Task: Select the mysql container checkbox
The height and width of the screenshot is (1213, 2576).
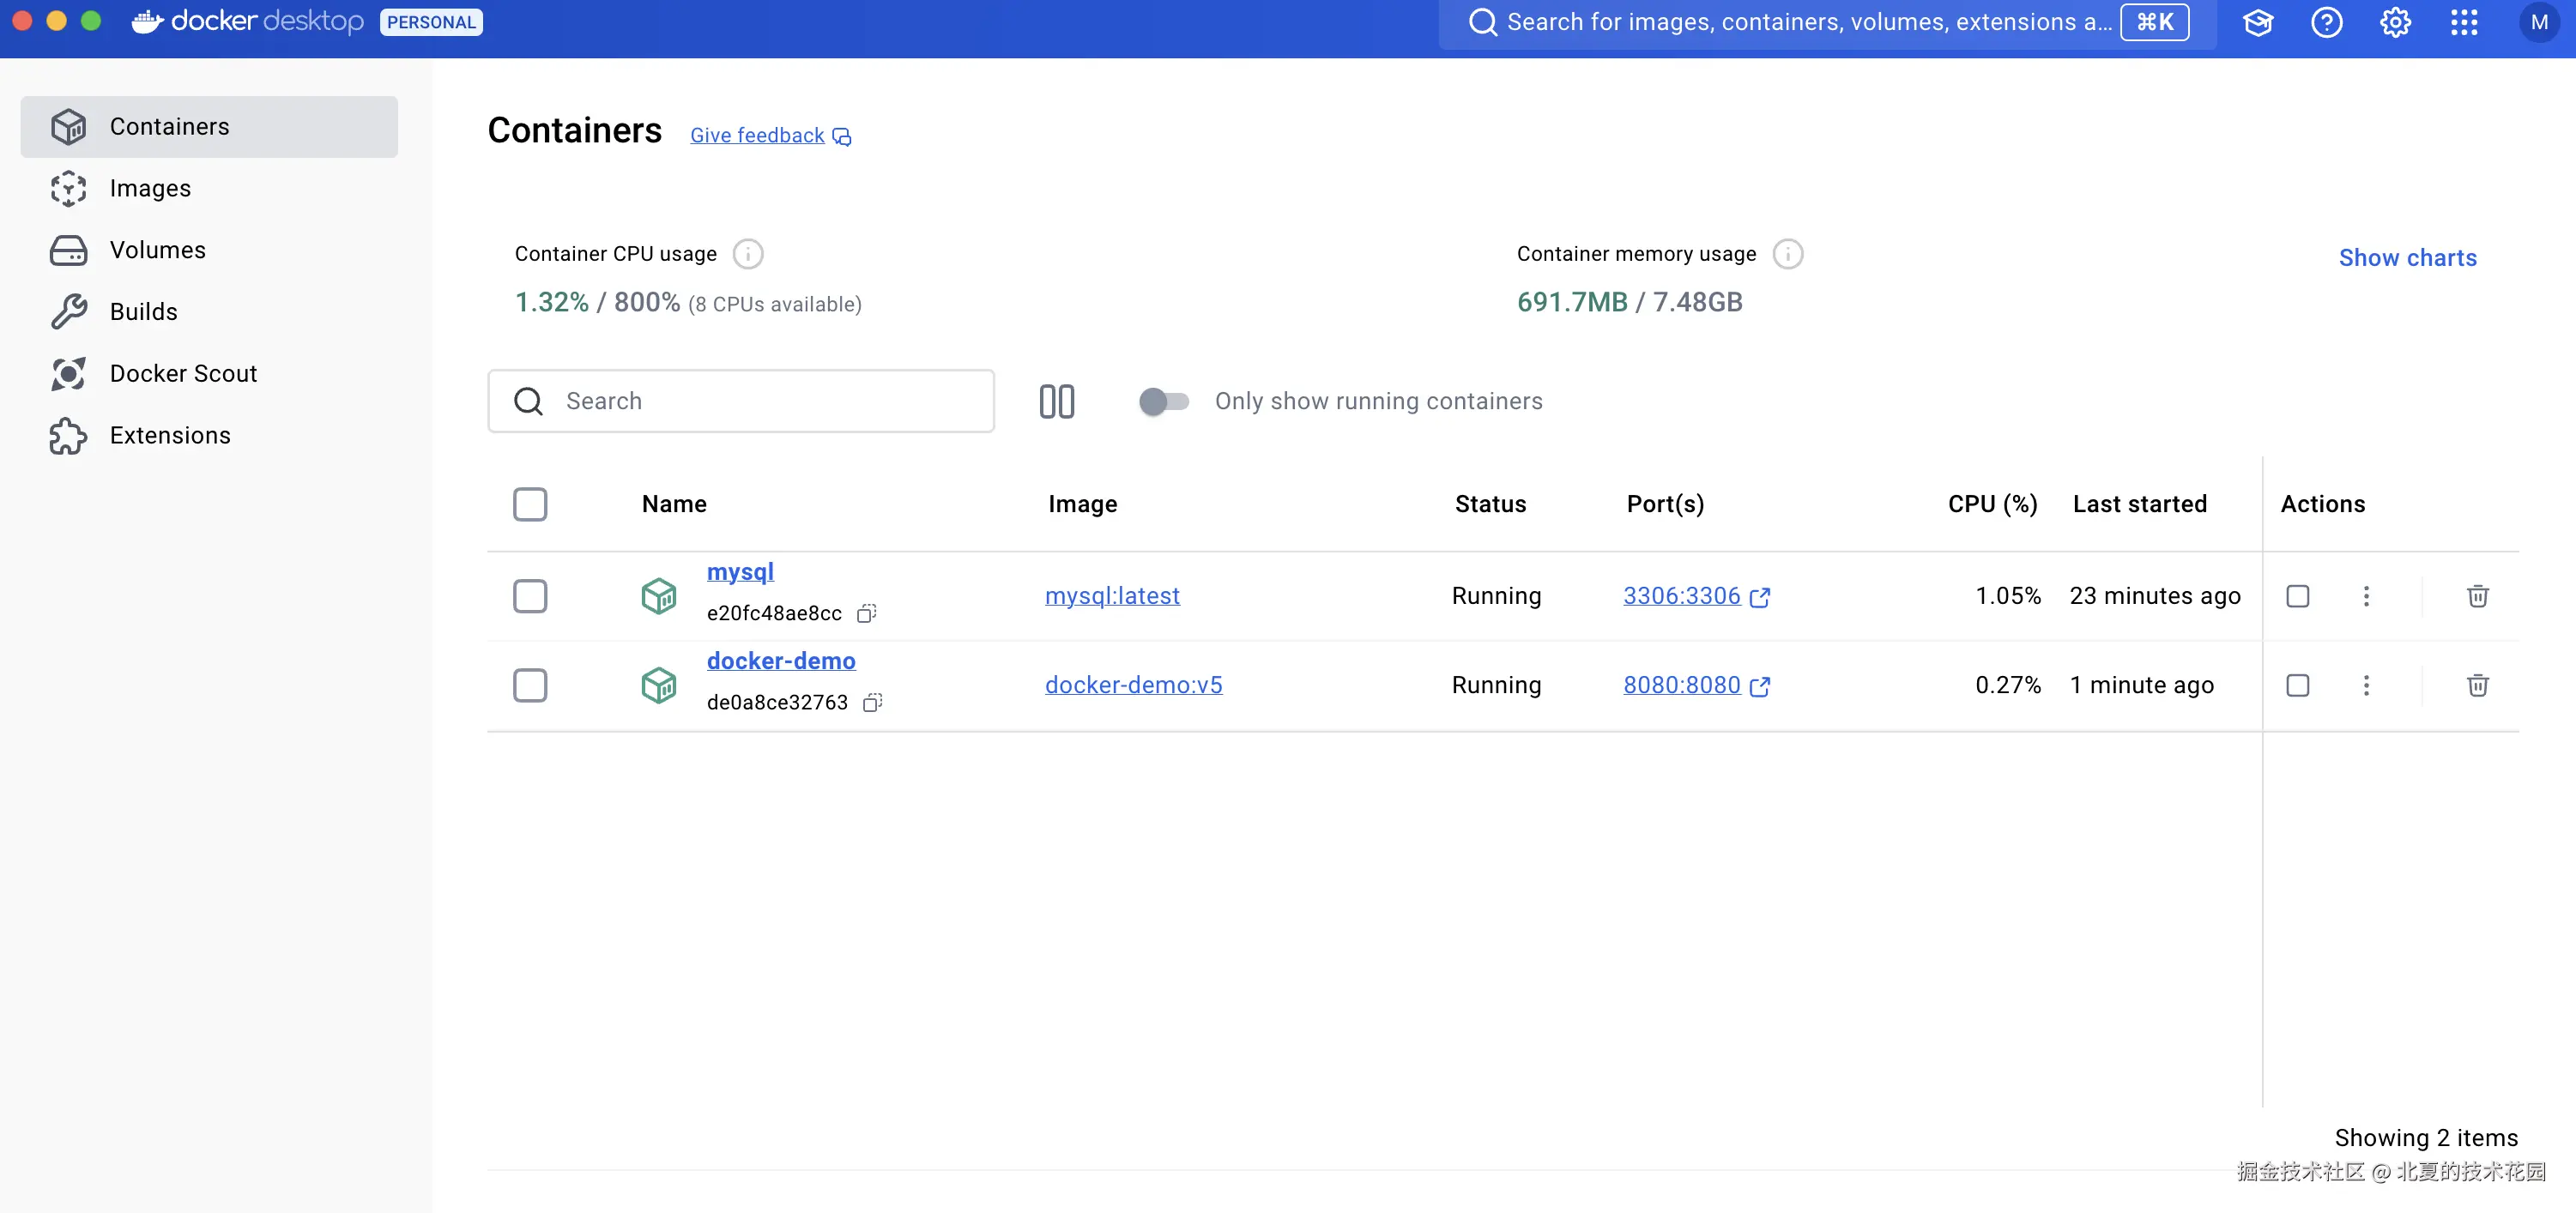Action: click(530, 596)
